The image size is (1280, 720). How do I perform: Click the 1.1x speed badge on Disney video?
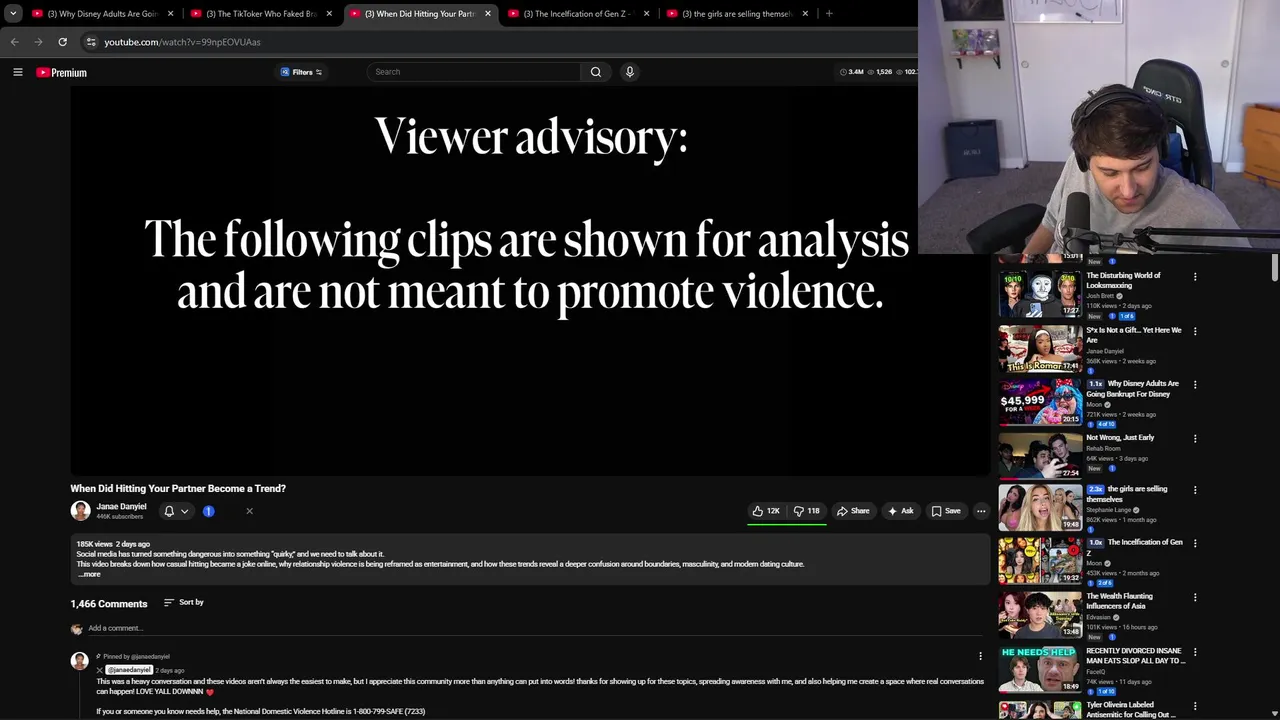pos(1095,384)
